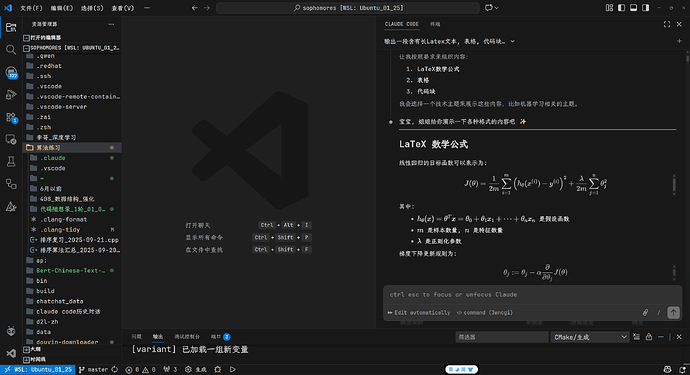Toggle the primary side bar layout button
This screenshot has width=690, height=375.
[621, 8]
